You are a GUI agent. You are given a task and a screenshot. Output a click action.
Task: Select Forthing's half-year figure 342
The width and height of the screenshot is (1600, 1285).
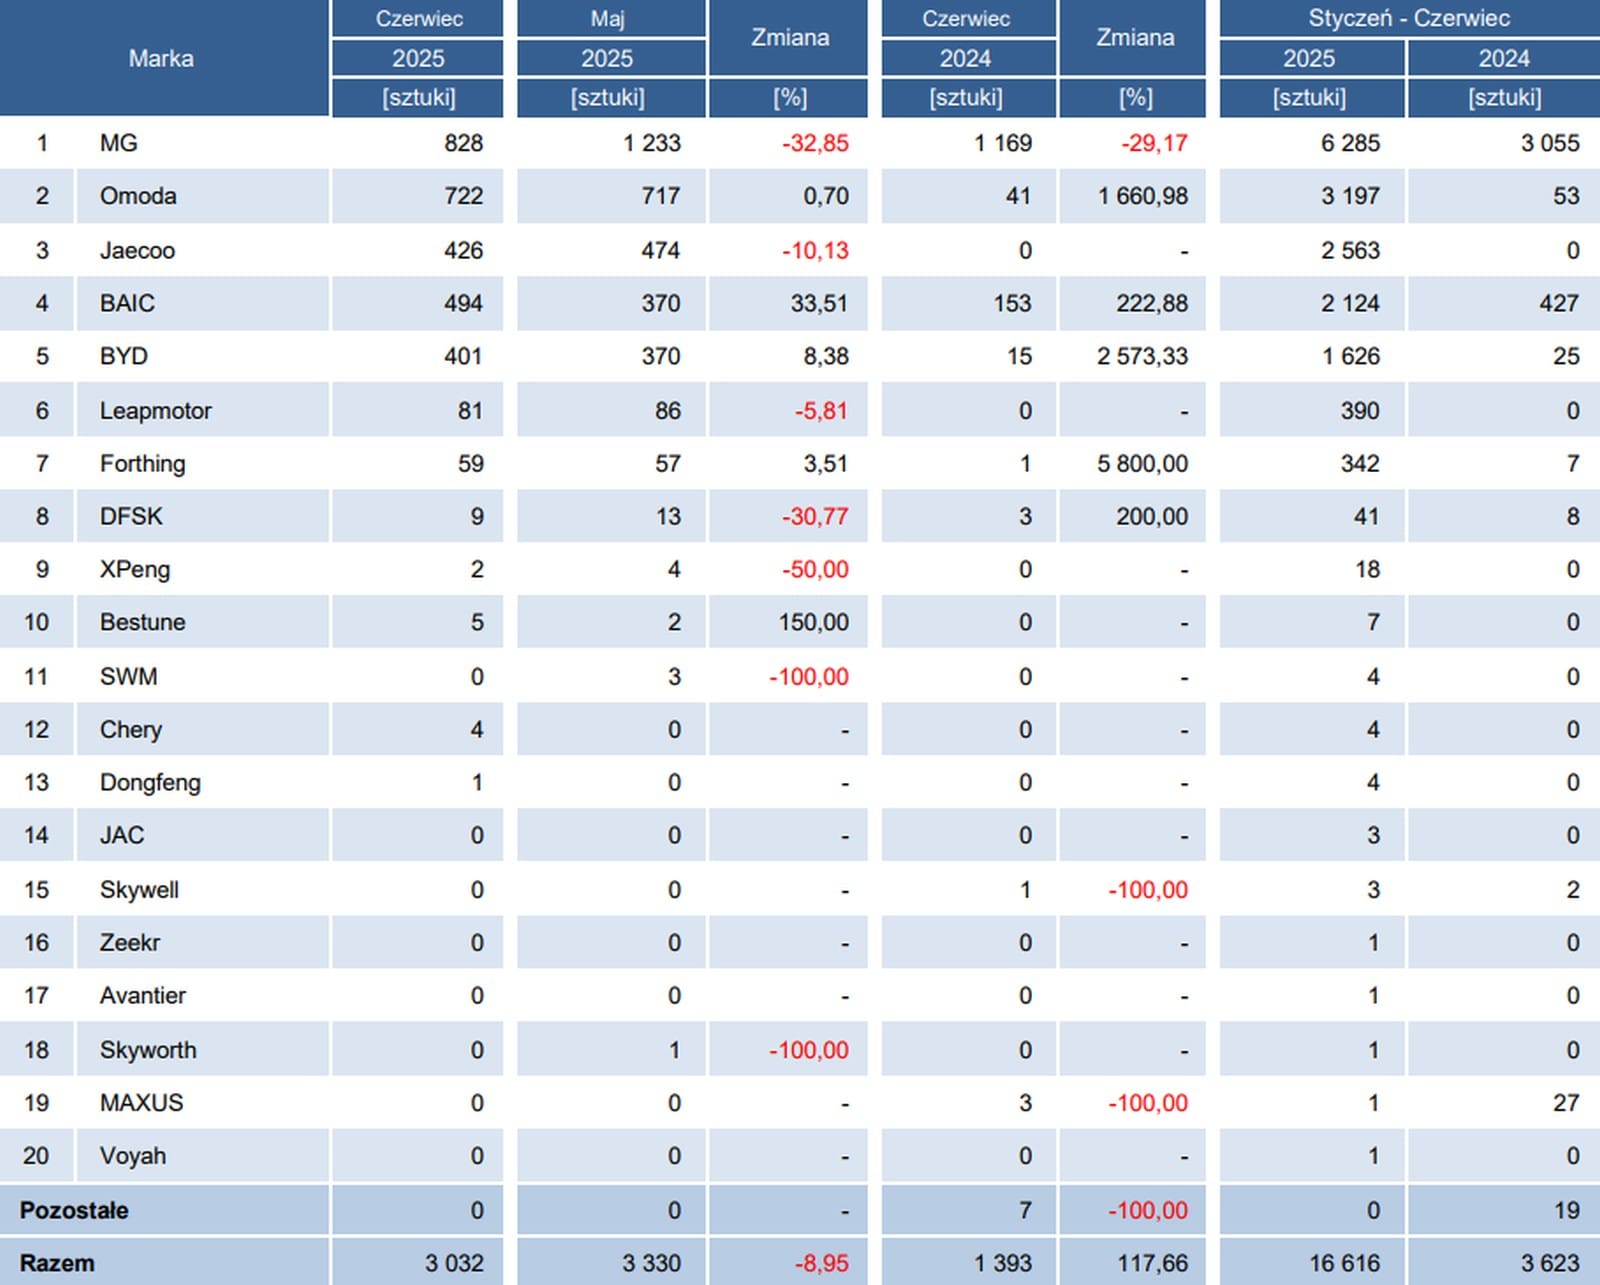(x=1360, y=463)
